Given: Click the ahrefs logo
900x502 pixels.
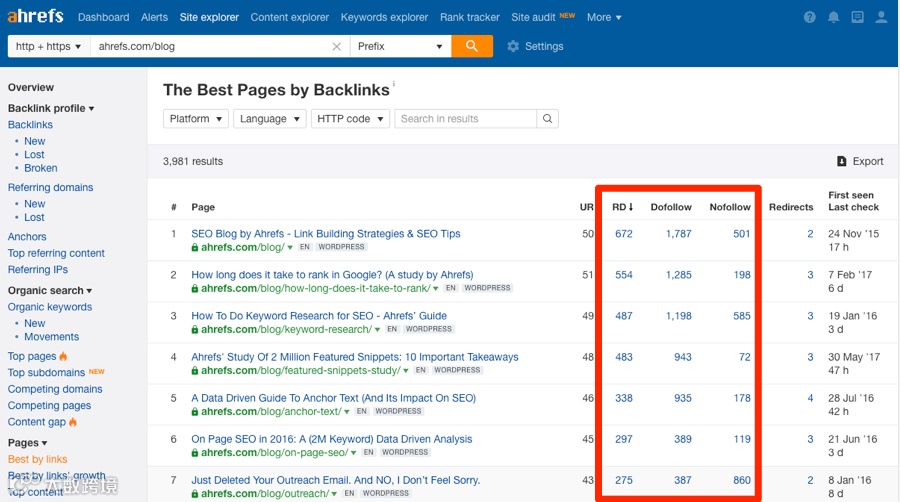Looking at the screenshot, I should pyautogui.click(x=36, y=16).
